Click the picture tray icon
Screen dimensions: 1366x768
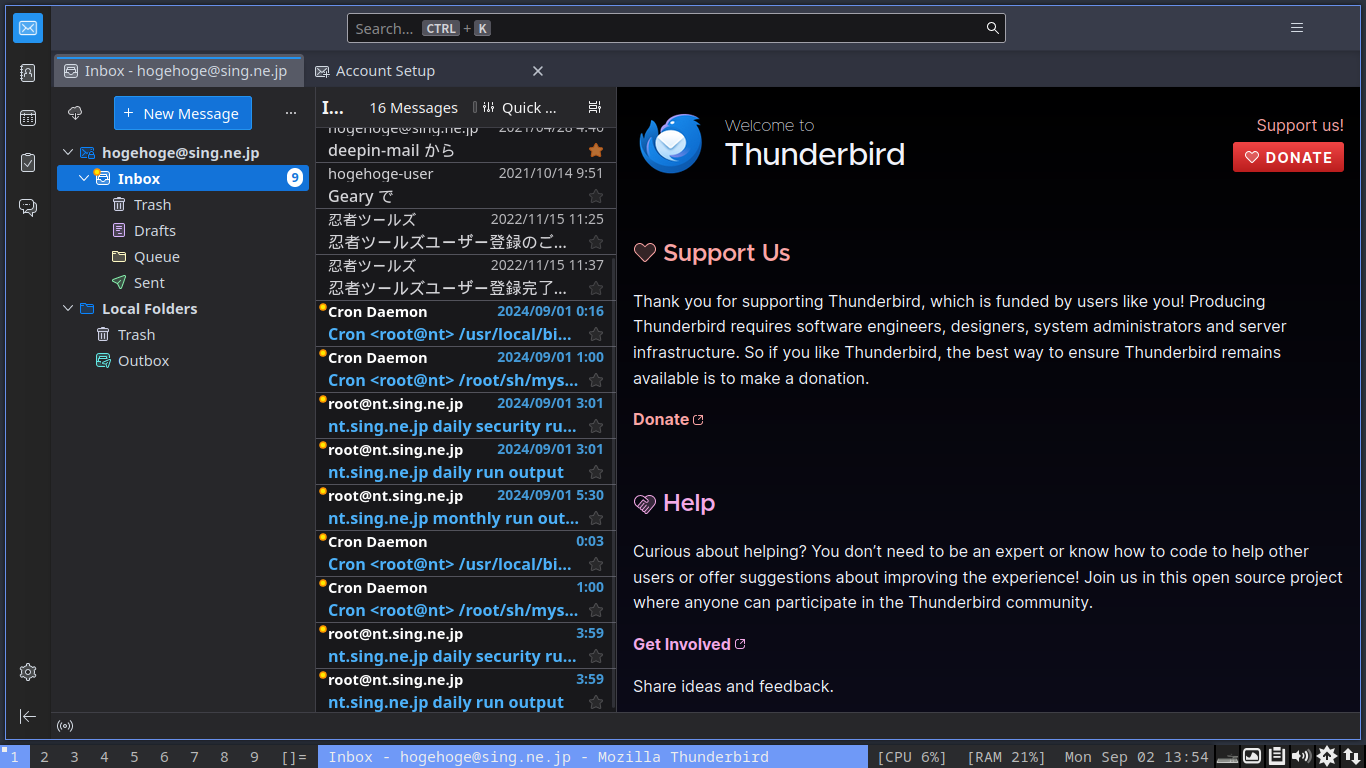coord(1252,756)
